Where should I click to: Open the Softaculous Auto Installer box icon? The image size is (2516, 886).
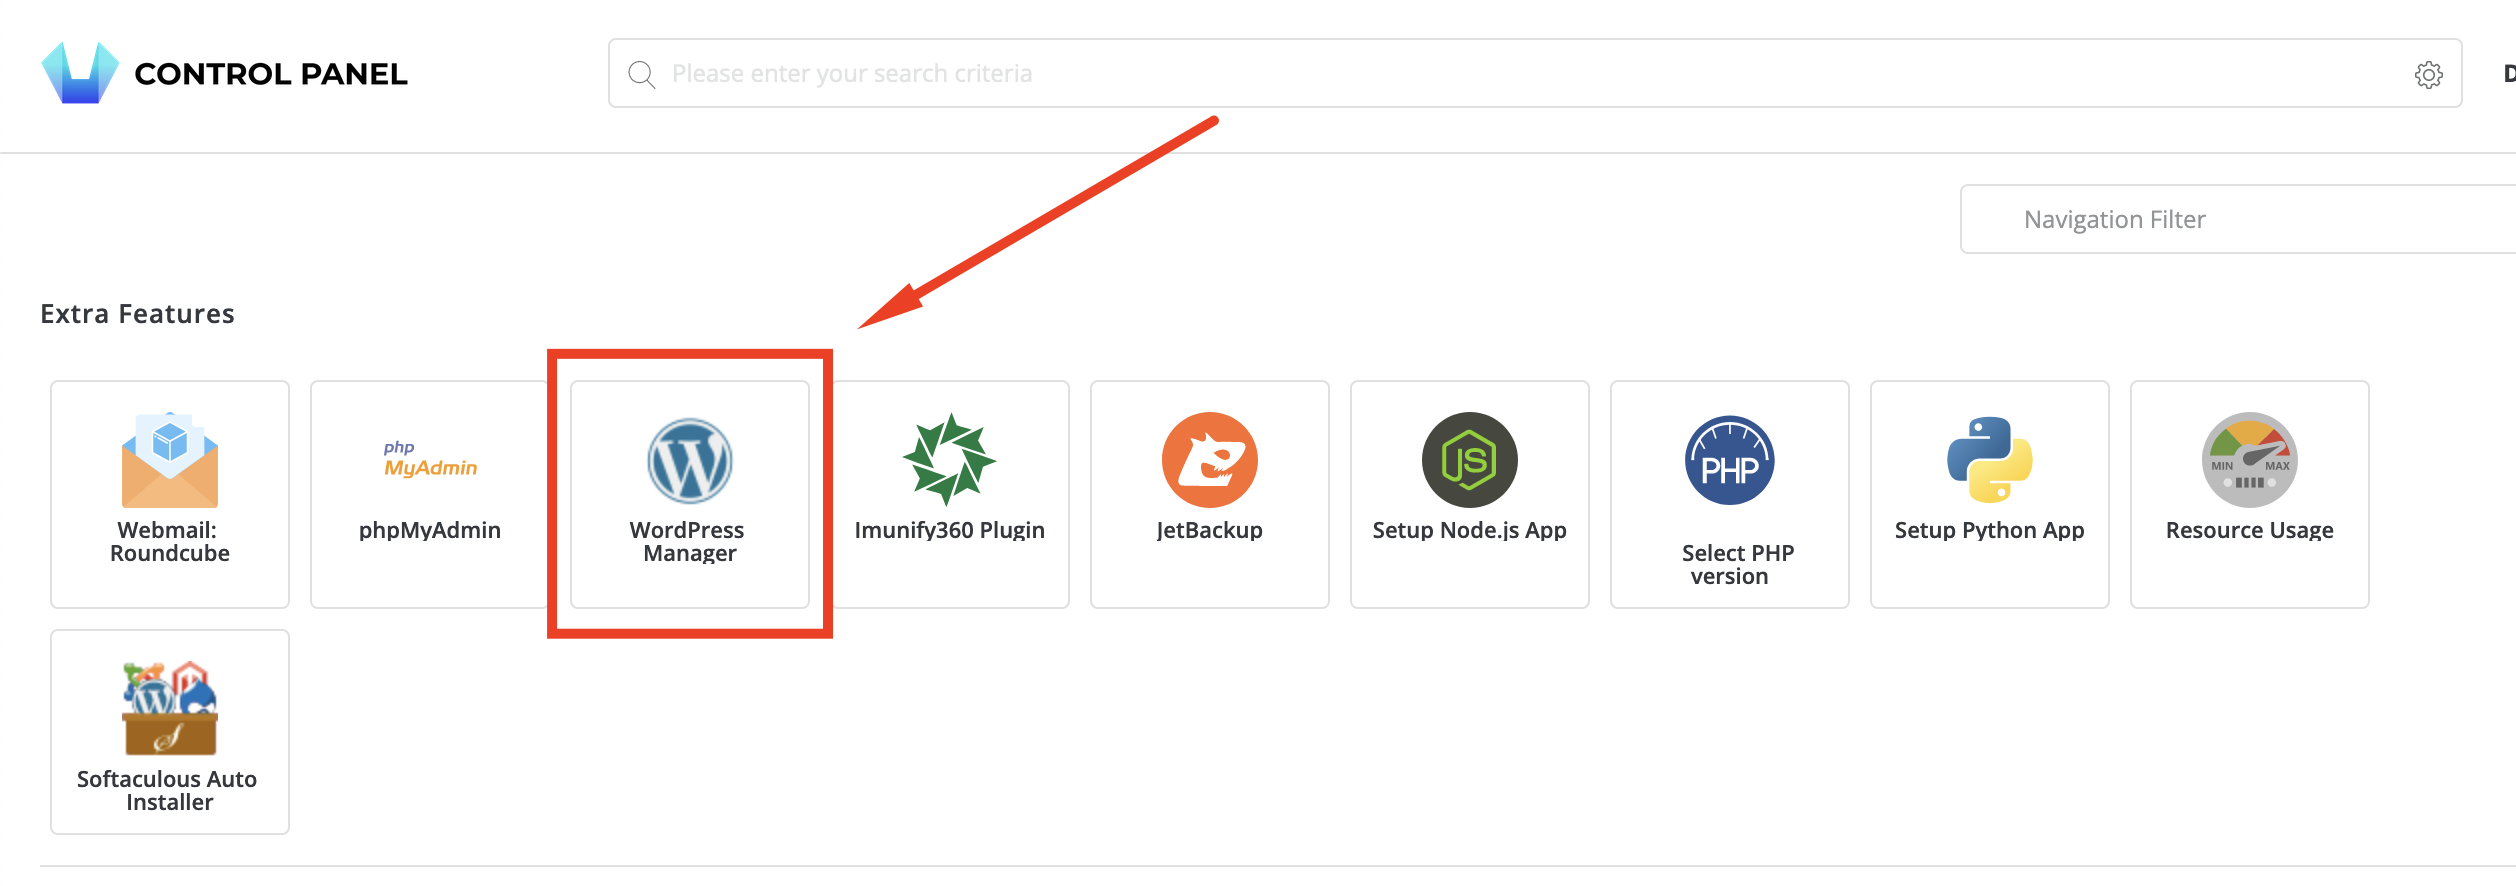pyautogui.click(x=170, y=709)
